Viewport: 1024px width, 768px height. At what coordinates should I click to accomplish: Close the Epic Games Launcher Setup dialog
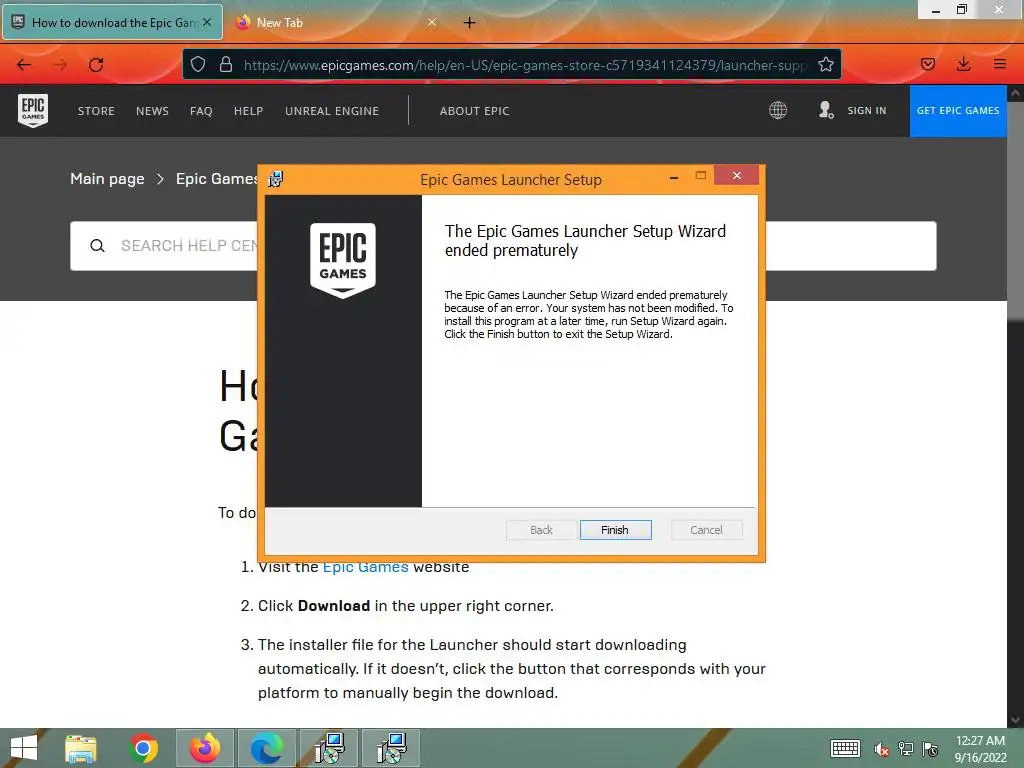click(736, 176)
